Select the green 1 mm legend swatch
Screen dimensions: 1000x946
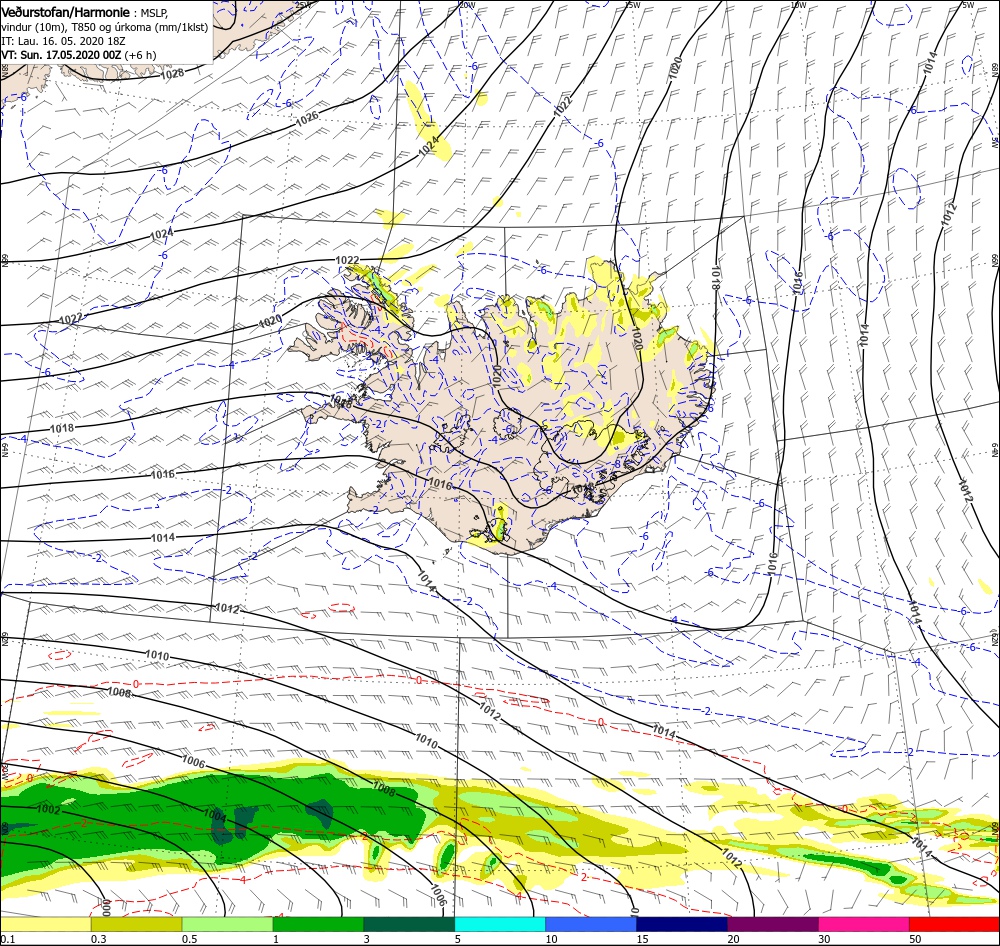318,924
